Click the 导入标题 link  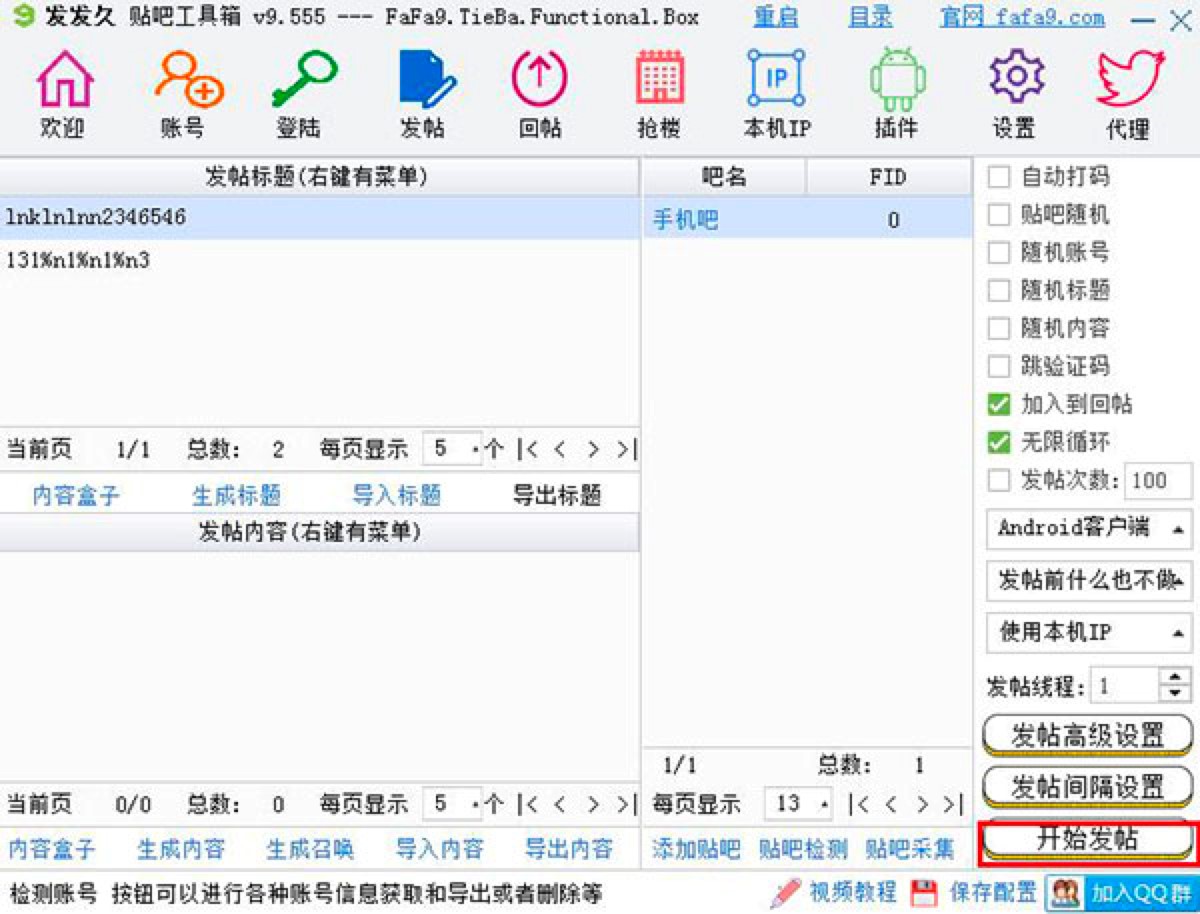396,496
